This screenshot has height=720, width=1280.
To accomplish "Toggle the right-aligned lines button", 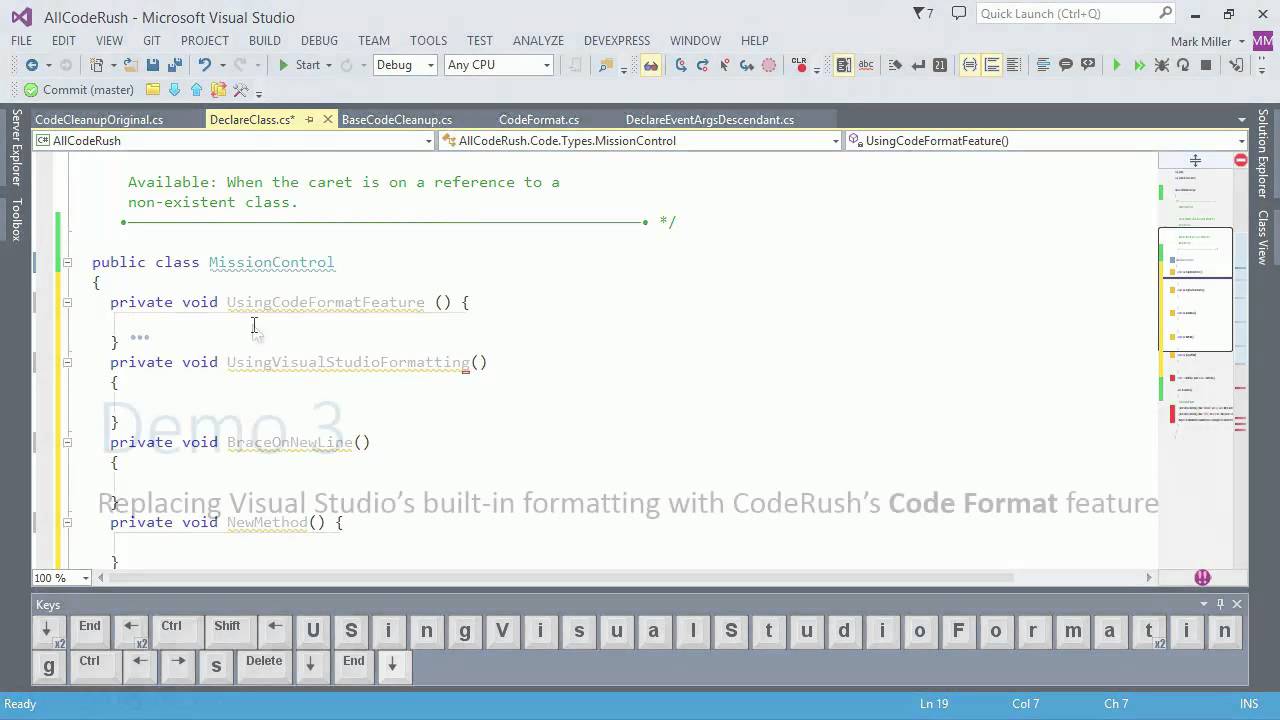I will (1014, 65).
